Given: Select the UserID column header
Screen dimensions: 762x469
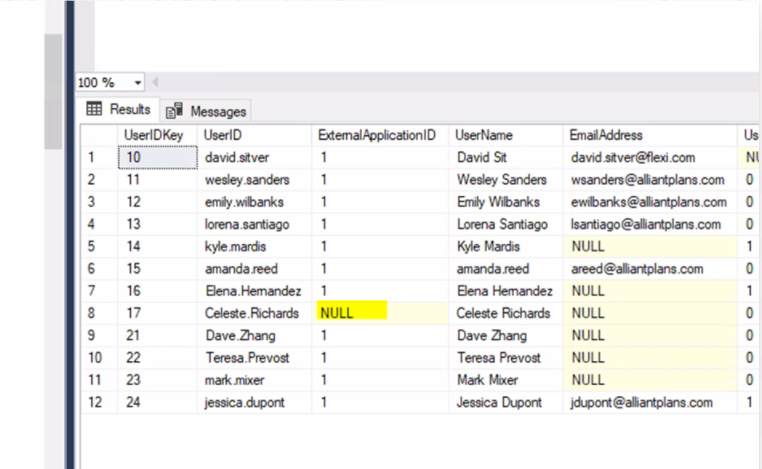Looking at the screenshot, I should (255, 135).
